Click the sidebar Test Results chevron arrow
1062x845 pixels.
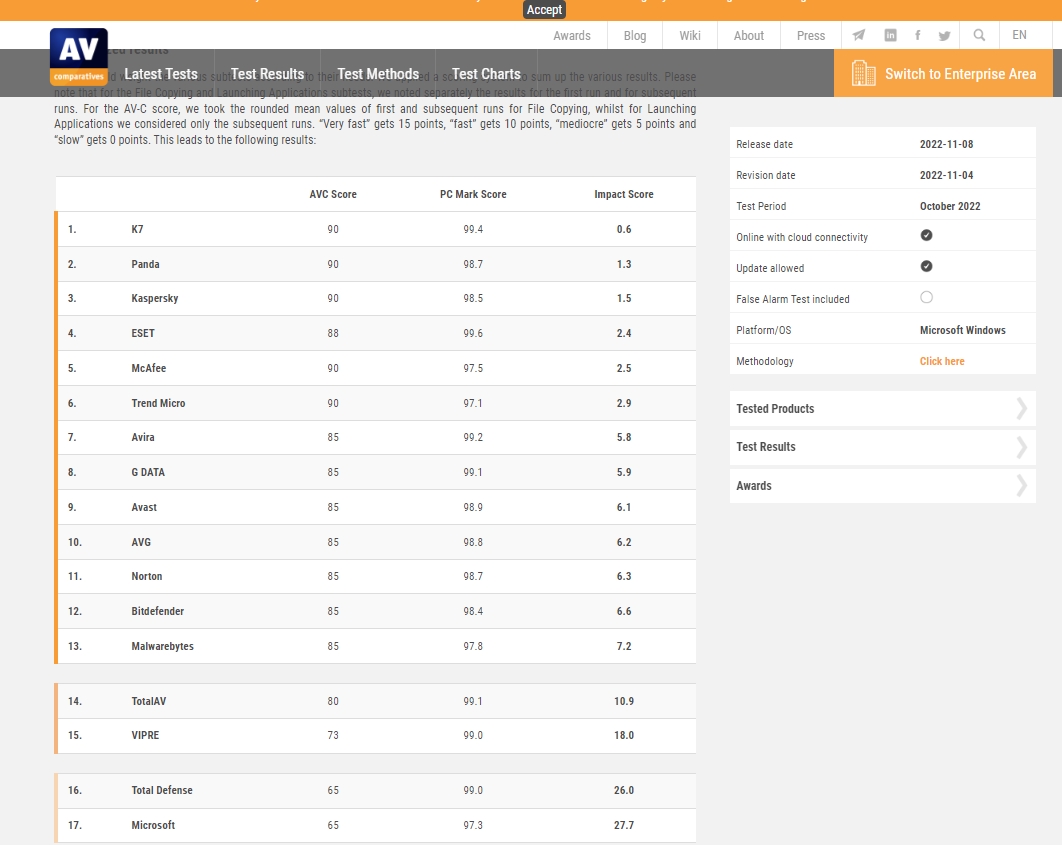click(1021, 447)
